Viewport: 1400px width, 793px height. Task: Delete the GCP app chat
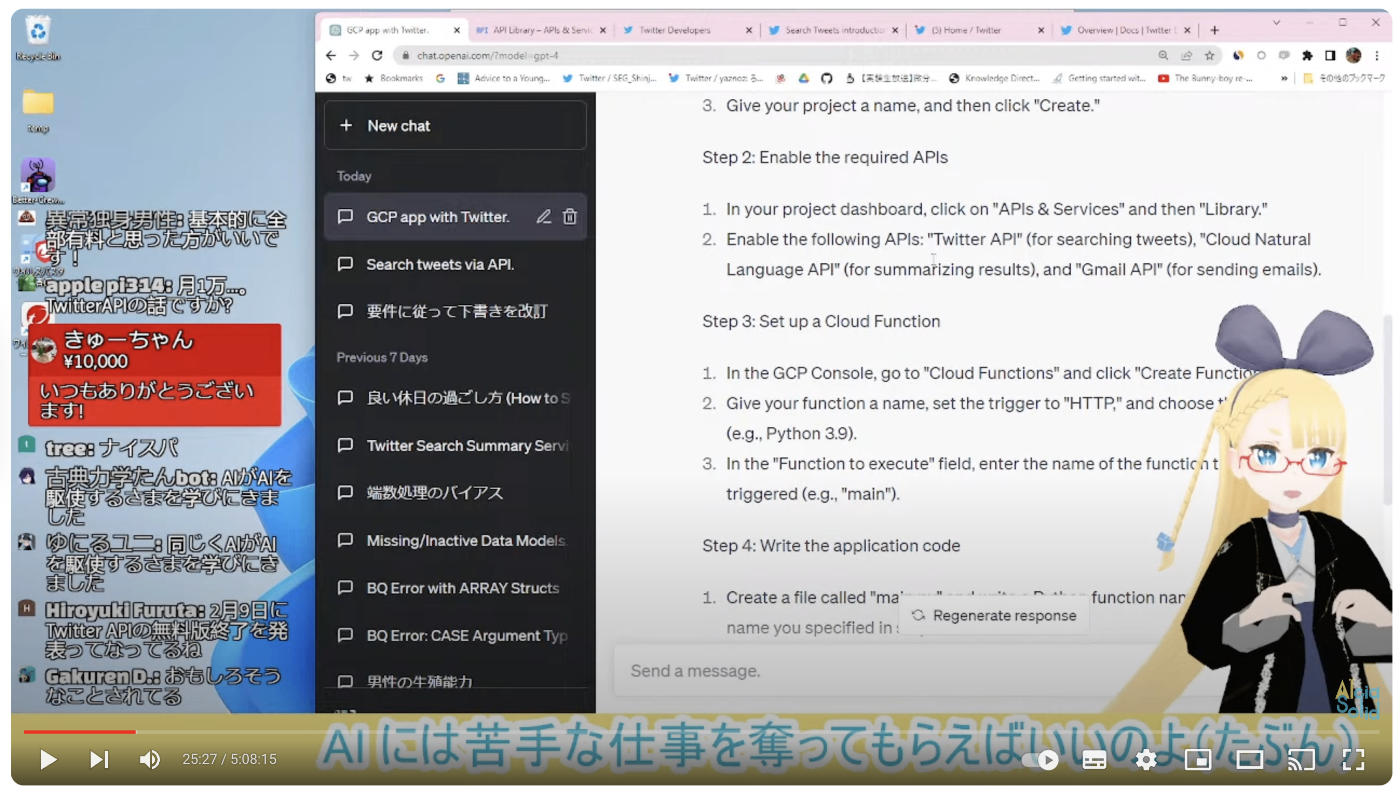point(570,217)
